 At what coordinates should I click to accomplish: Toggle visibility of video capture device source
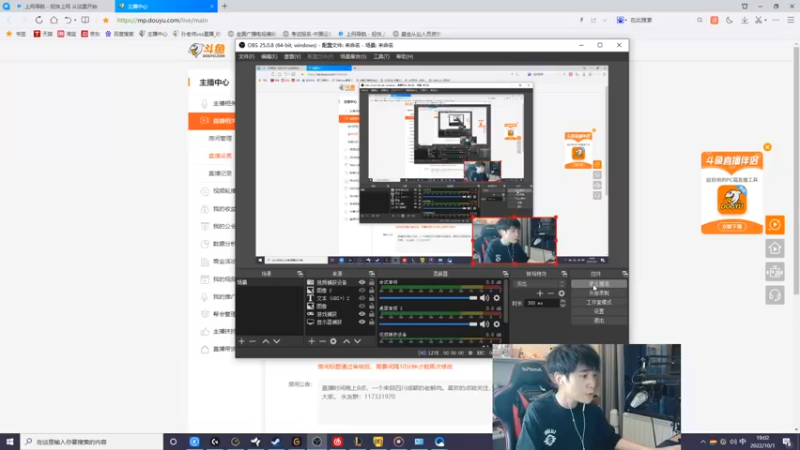[x=362, y=282]
